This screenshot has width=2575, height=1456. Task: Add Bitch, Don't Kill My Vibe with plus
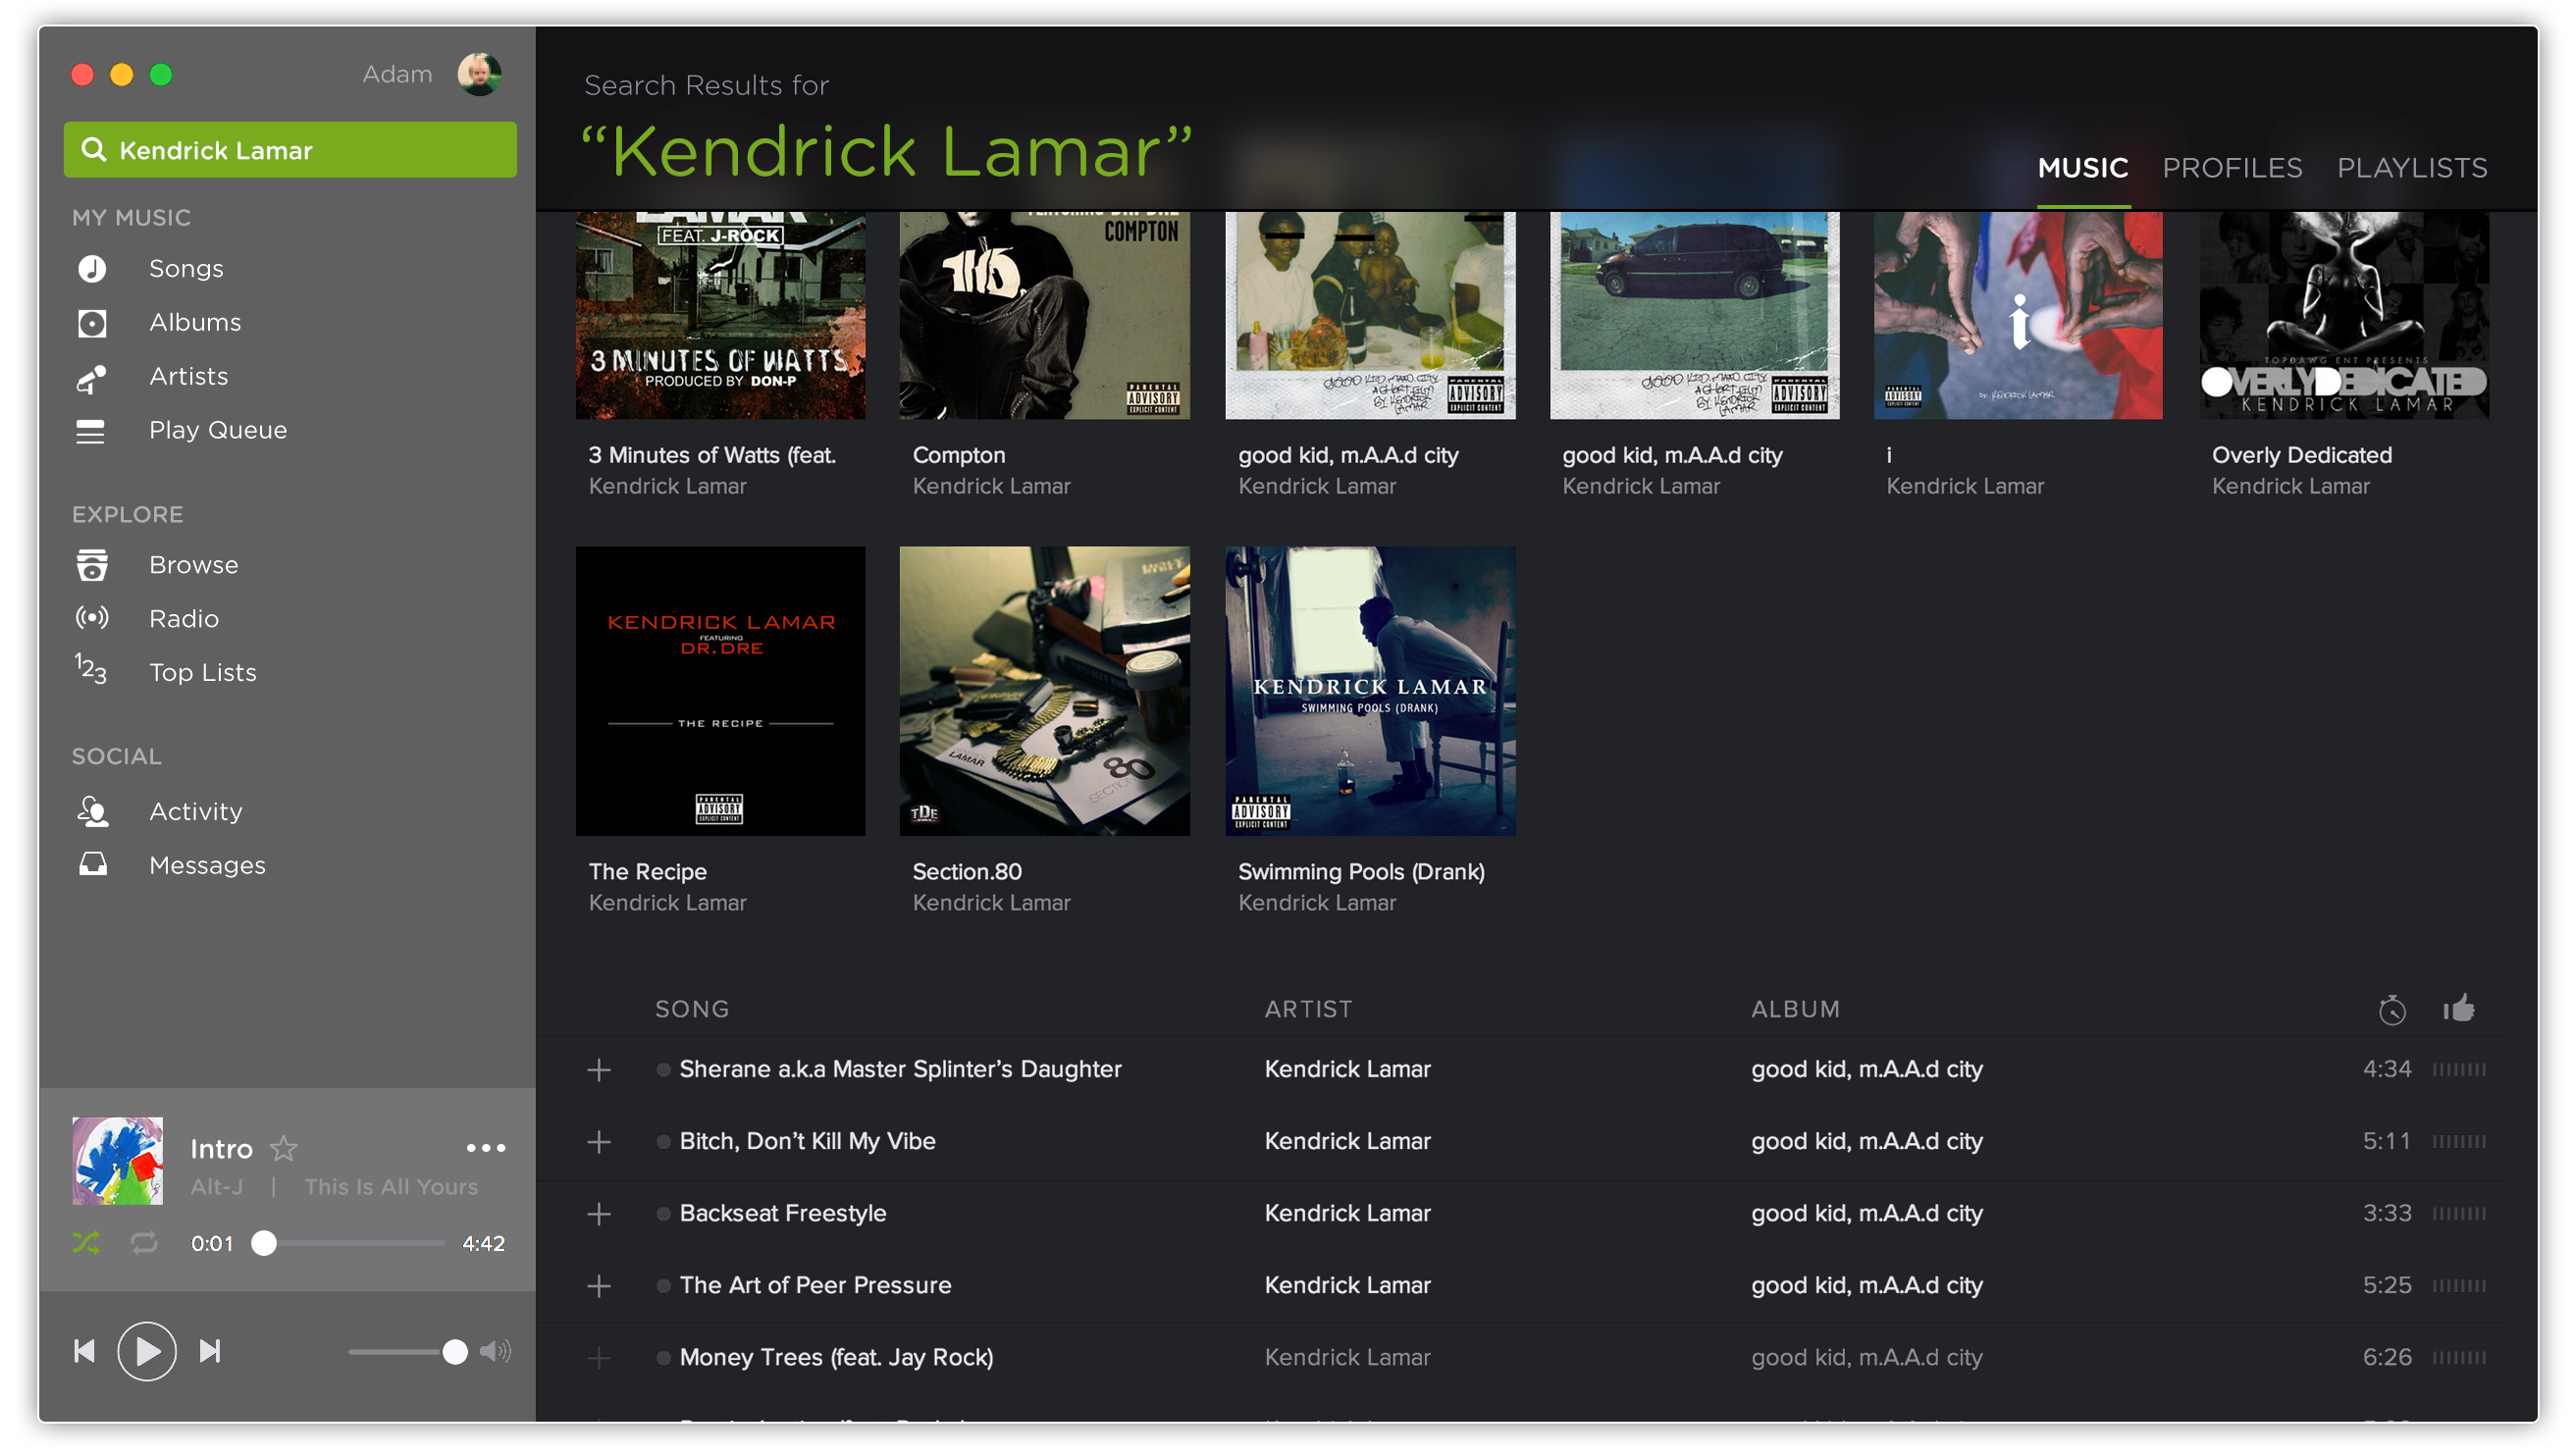point(599,1142)
